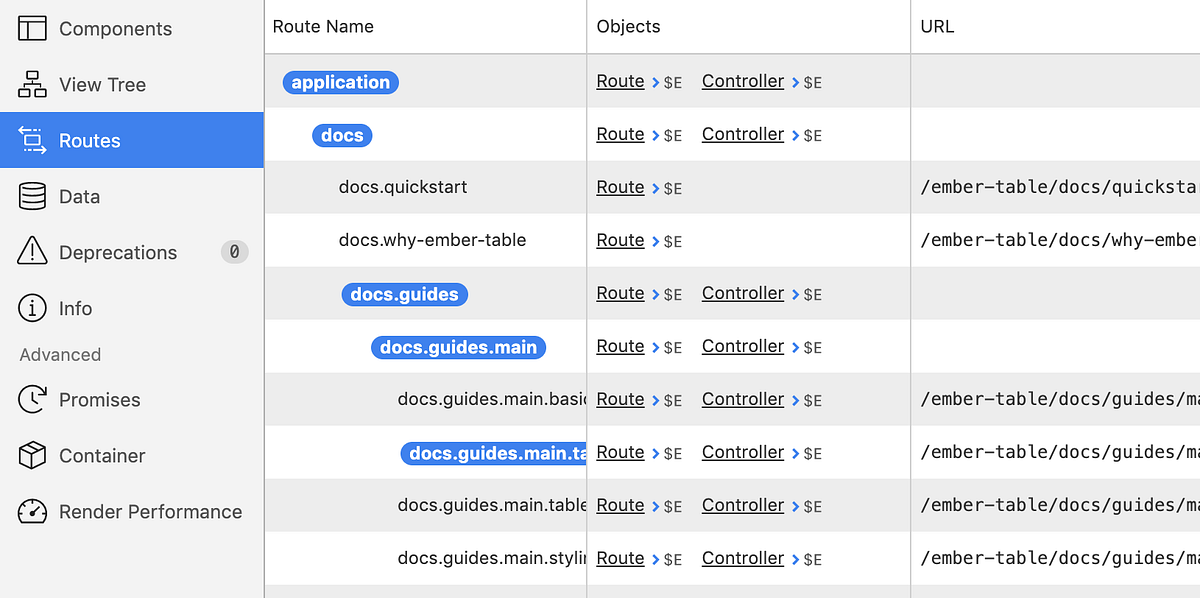Click the Container box icon
This screenshot has width=1200, height=598.
tap(31, 455)
